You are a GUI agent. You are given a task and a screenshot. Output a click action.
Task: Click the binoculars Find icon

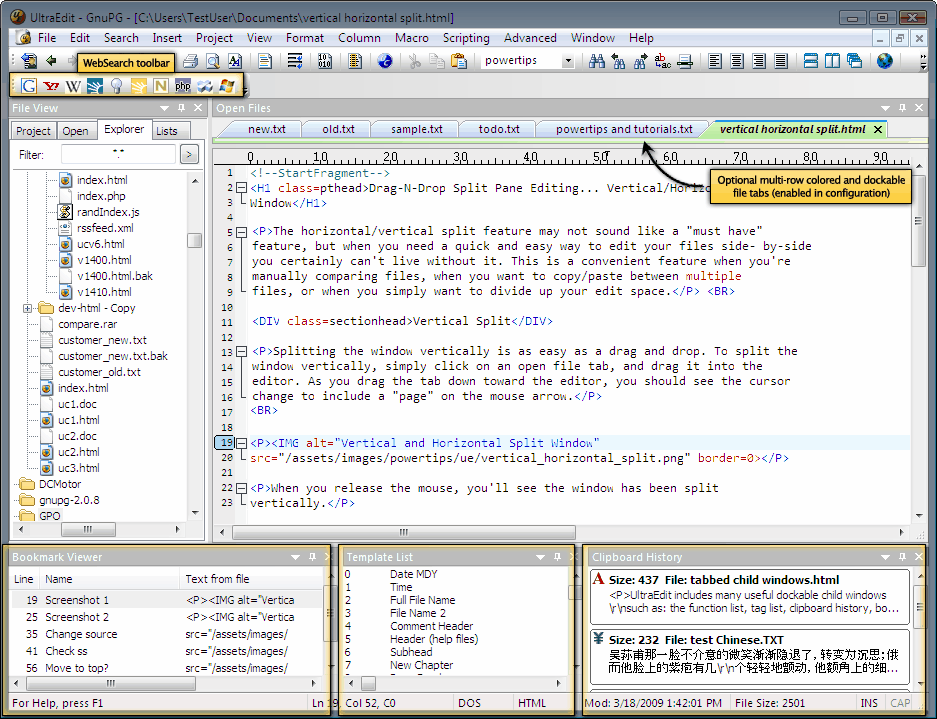coord(596,61)
